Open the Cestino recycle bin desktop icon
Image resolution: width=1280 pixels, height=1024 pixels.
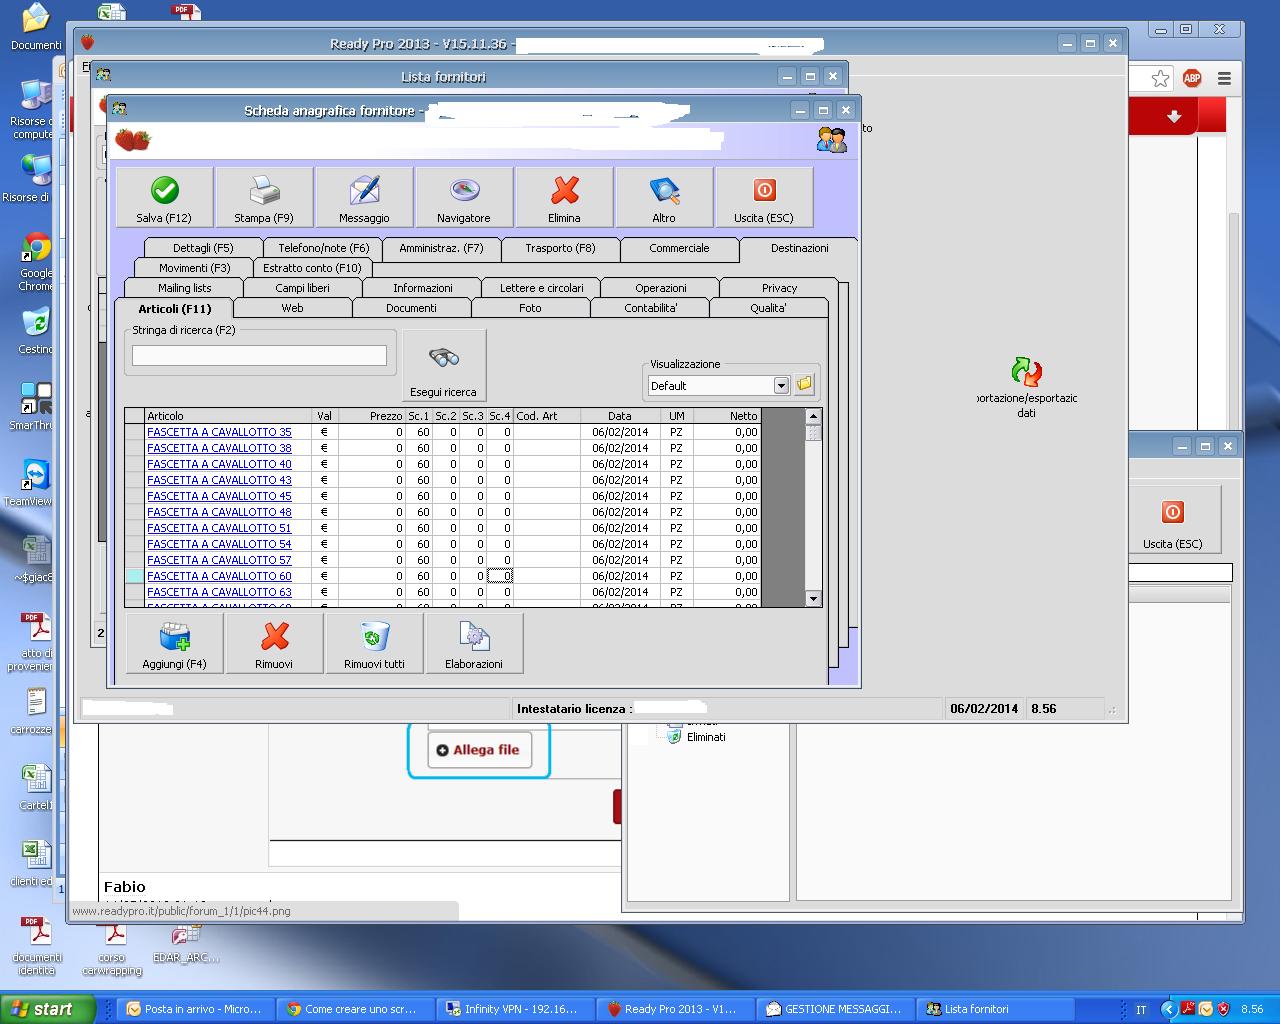[x=36, y=331]
